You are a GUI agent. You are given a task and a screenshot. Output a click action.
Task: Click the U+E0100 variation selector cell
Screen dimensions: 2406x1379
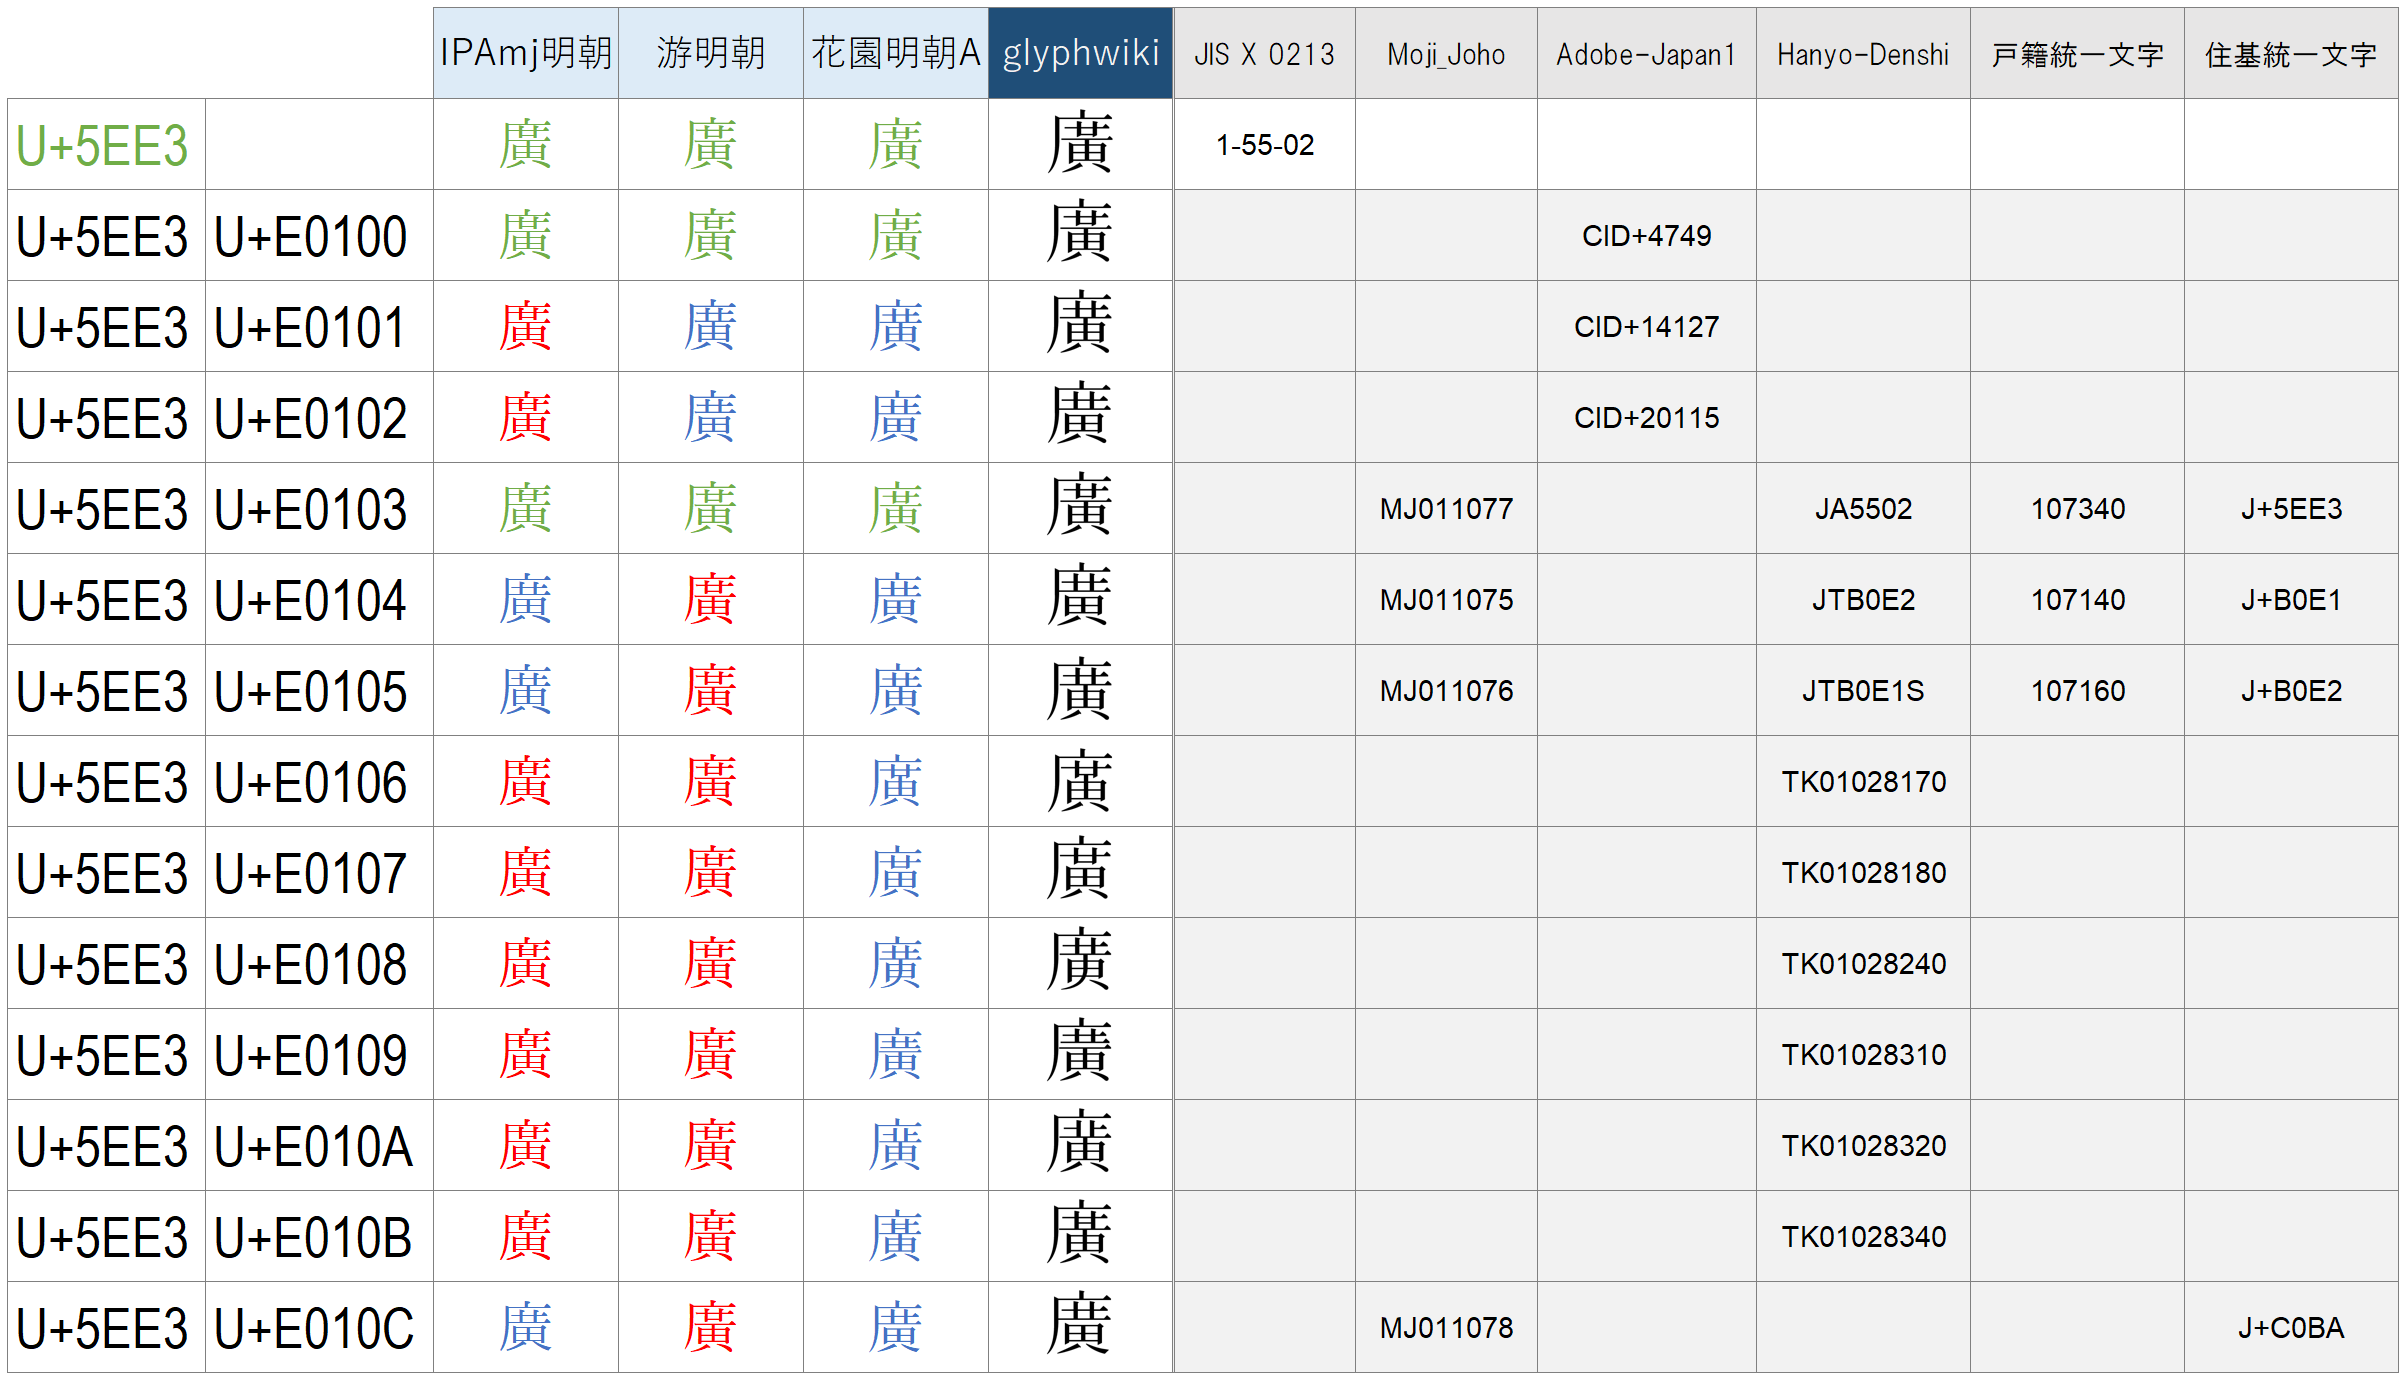tap(319, 235)
